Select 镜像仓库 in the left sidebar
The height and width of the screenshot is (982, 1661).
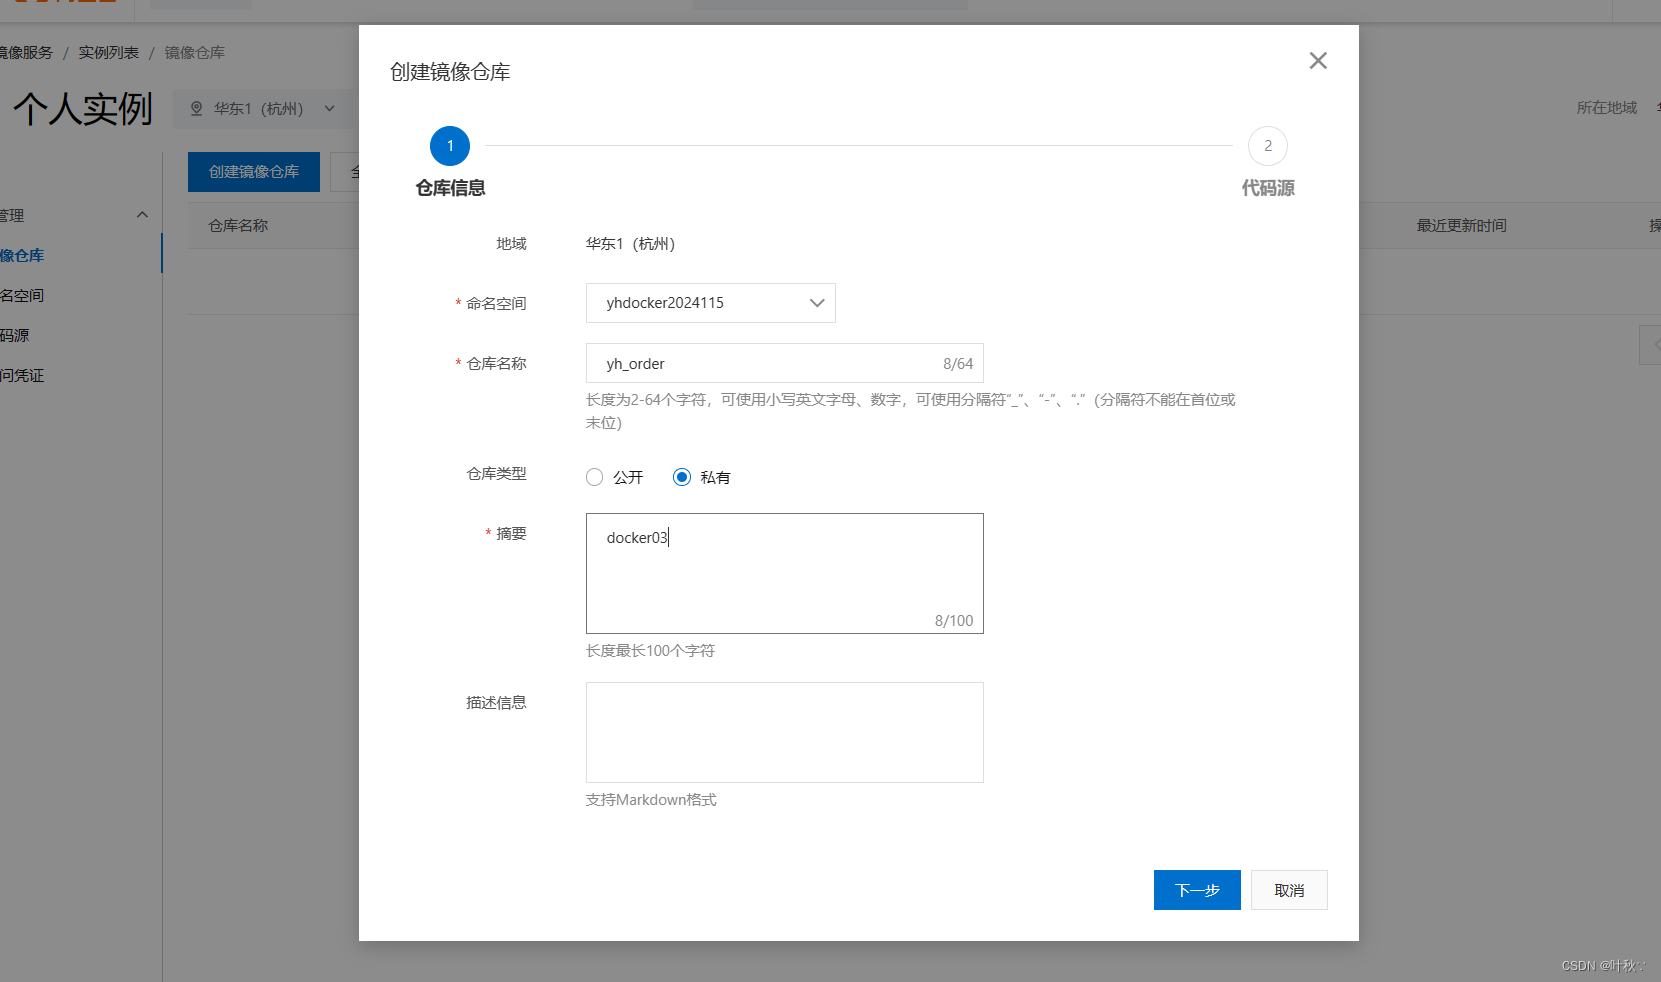pos(22,255)
